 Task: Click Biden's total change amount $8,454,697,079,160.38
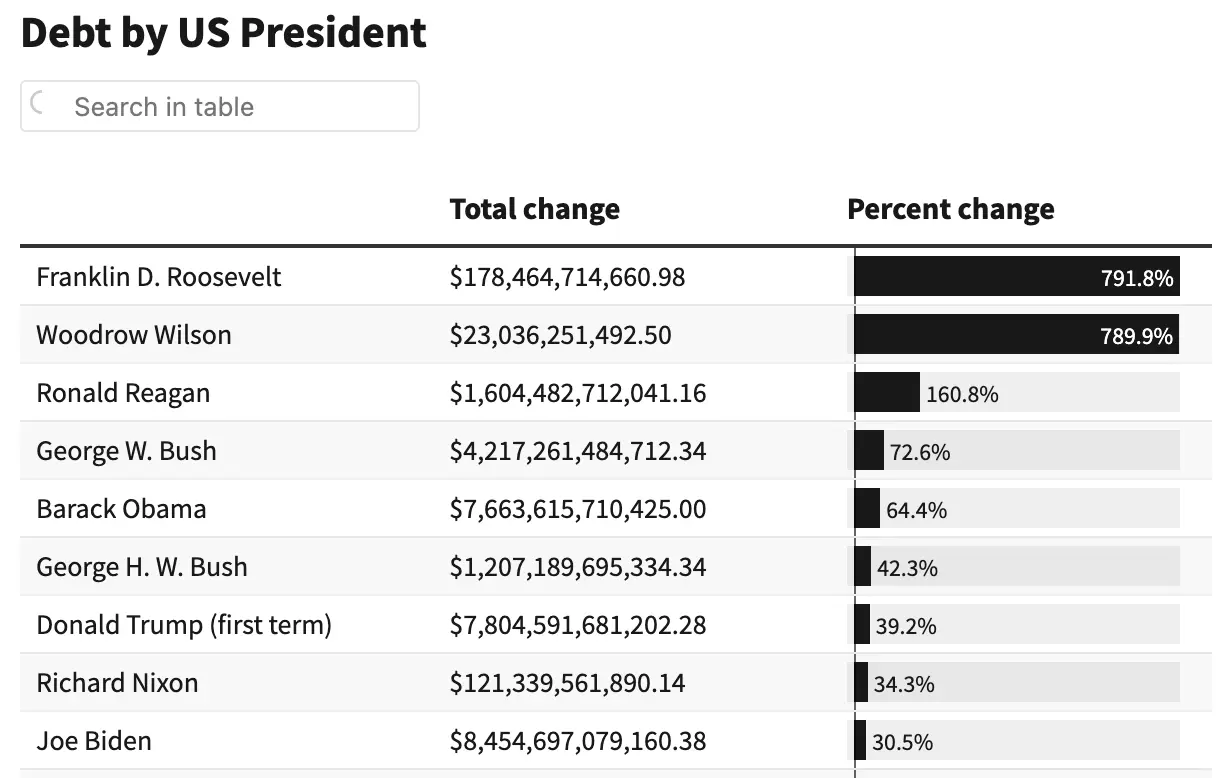577,741
